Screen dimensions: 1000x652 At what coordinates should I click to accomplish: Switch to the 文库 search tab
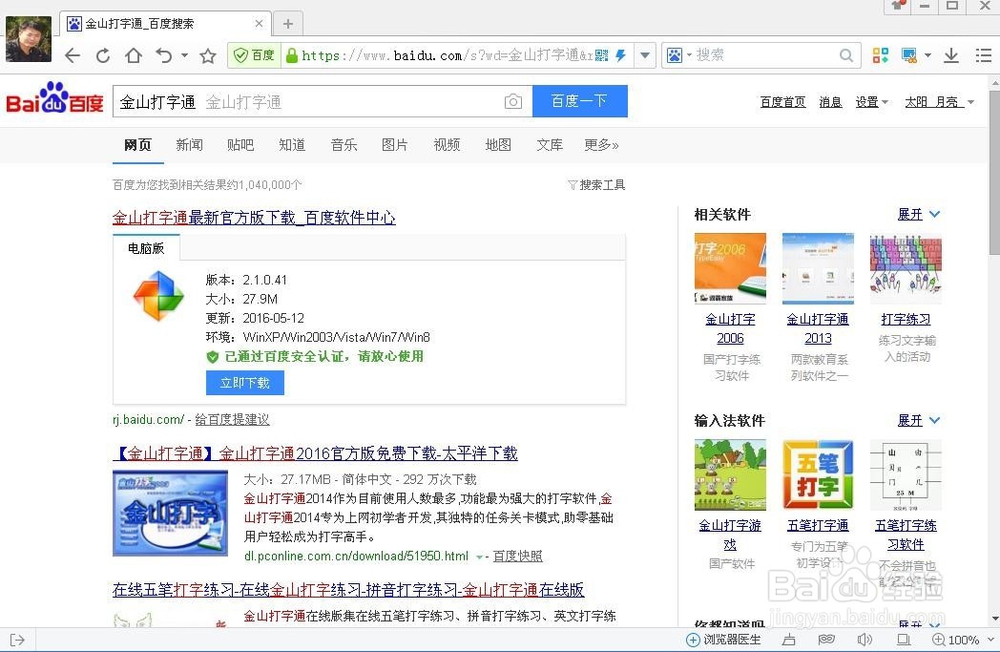pyautogui.click(x=550, y=145)
